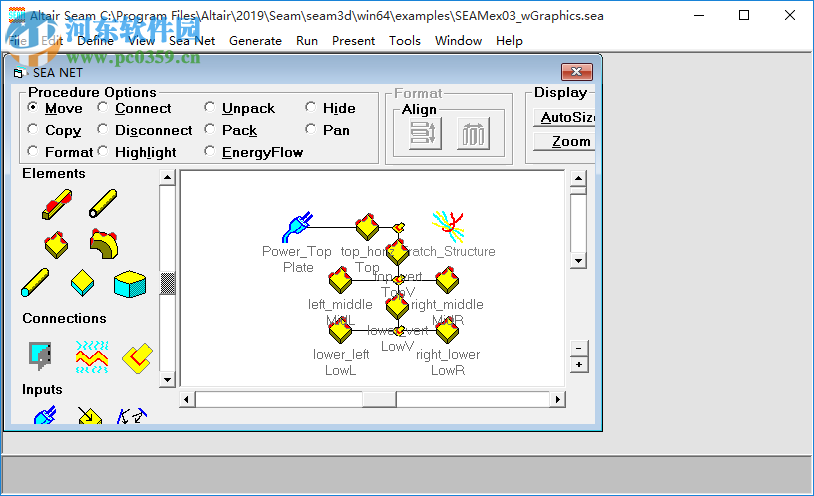
Task: Open the Define menu
Action: 96,41
